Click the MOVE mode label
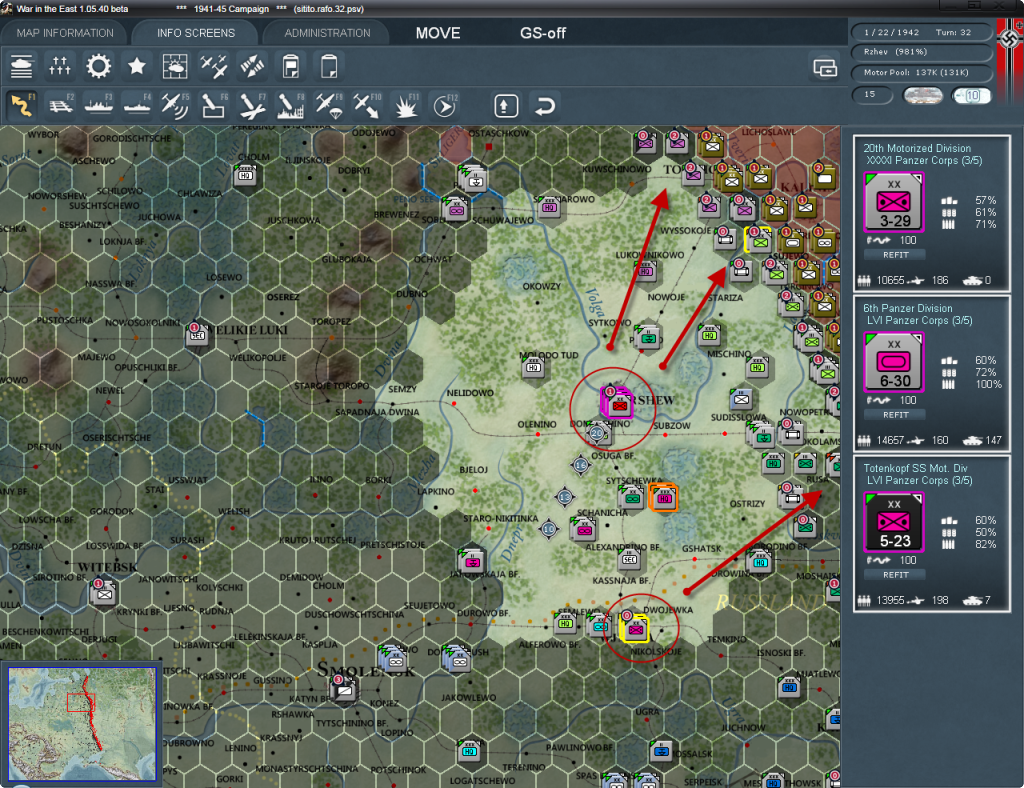Screen dimensions: 1024x788 pyautogui.click(x=438, y=33)
